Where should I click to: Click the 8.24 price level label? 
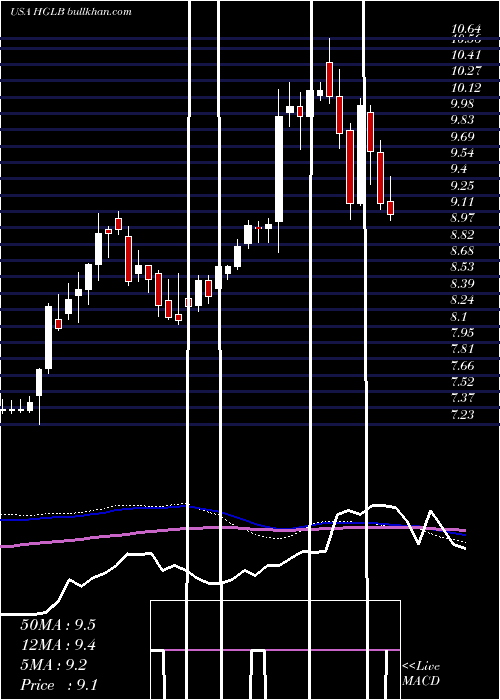click(x=463, y=300)
